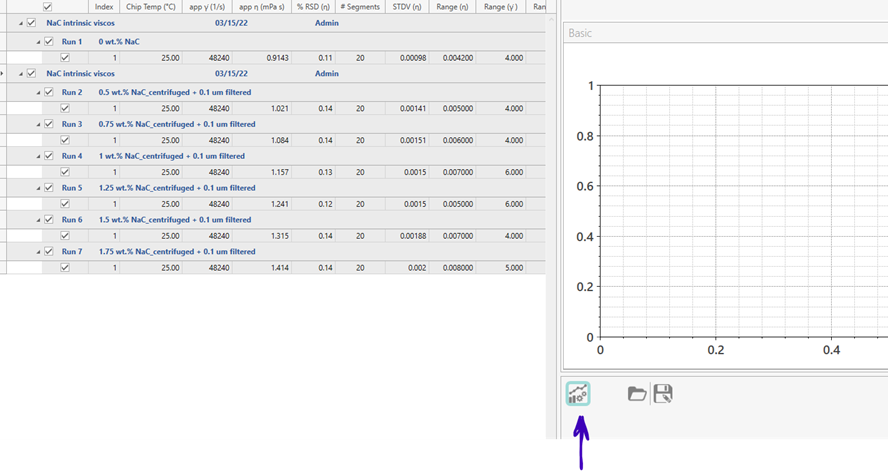Click the open folder icon below the graph
888x471 pixels.
pyautogui.click(x=636, y=394)
